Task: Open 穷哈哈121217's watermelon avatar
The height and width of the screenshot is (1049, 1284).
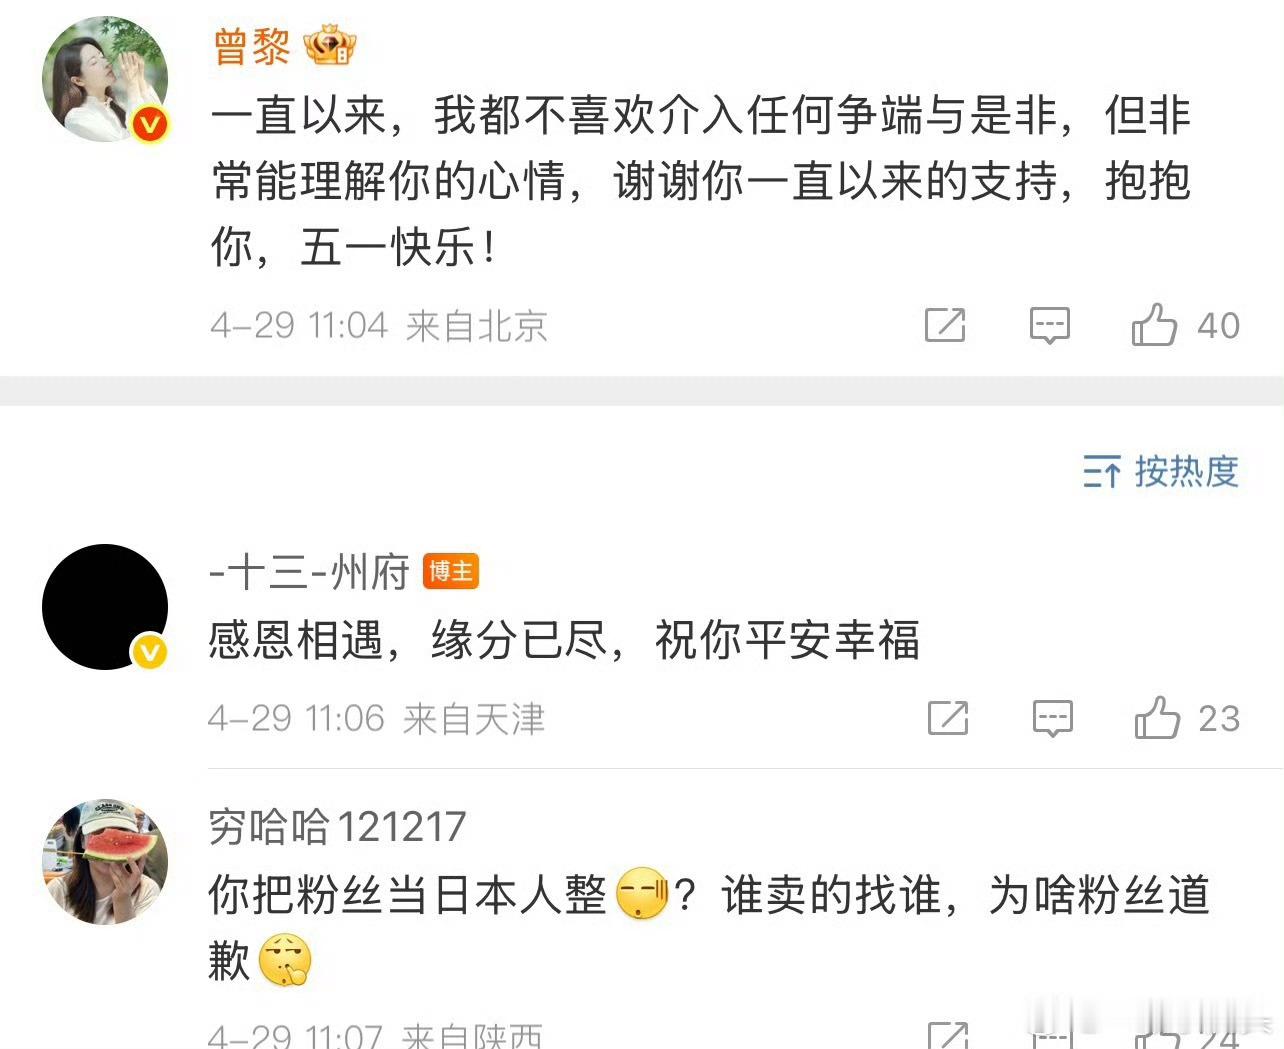Action: pos(105,861)
